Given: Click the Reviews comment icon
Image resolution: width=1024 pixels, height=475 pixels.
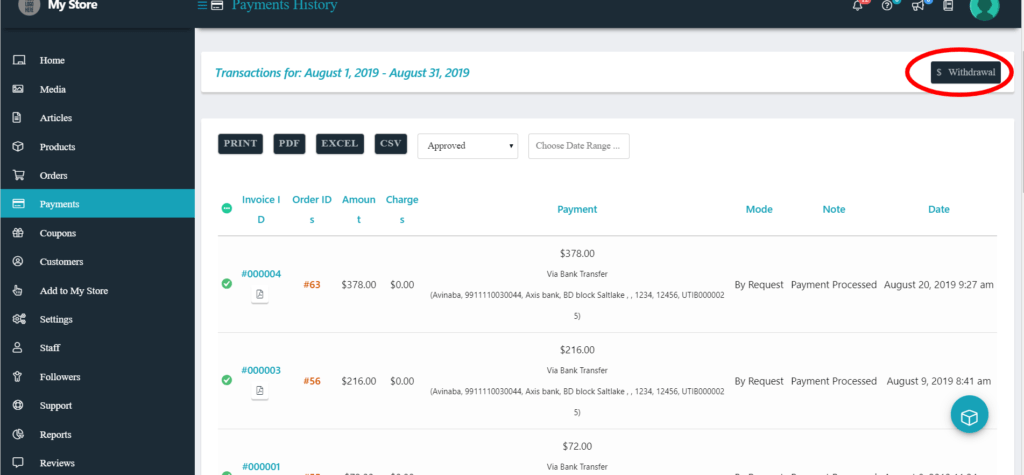Looking at the screenshot, I should (18, 463).
